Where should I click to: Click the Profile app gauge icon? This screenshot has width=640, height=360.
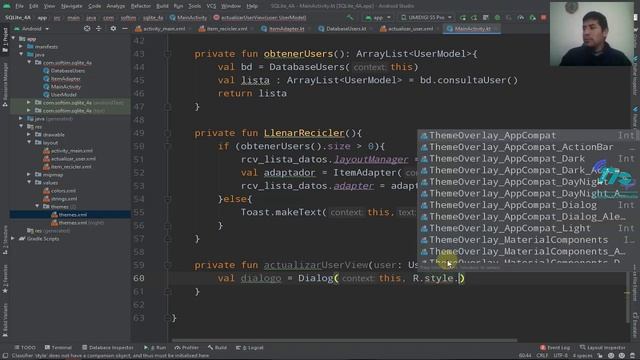520,18
